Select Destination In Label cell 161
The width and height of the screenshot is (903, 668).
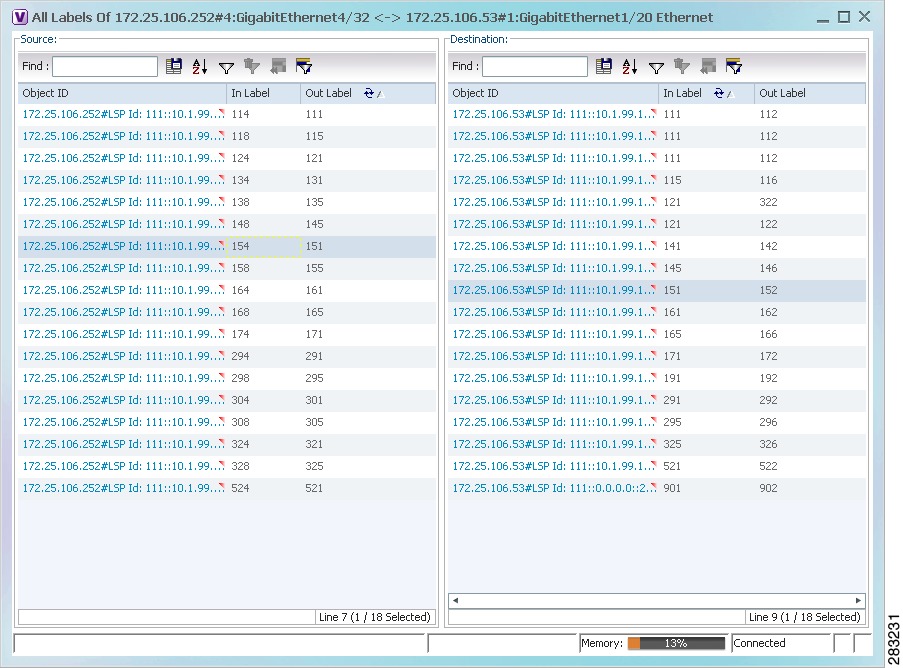click(706, 312)
